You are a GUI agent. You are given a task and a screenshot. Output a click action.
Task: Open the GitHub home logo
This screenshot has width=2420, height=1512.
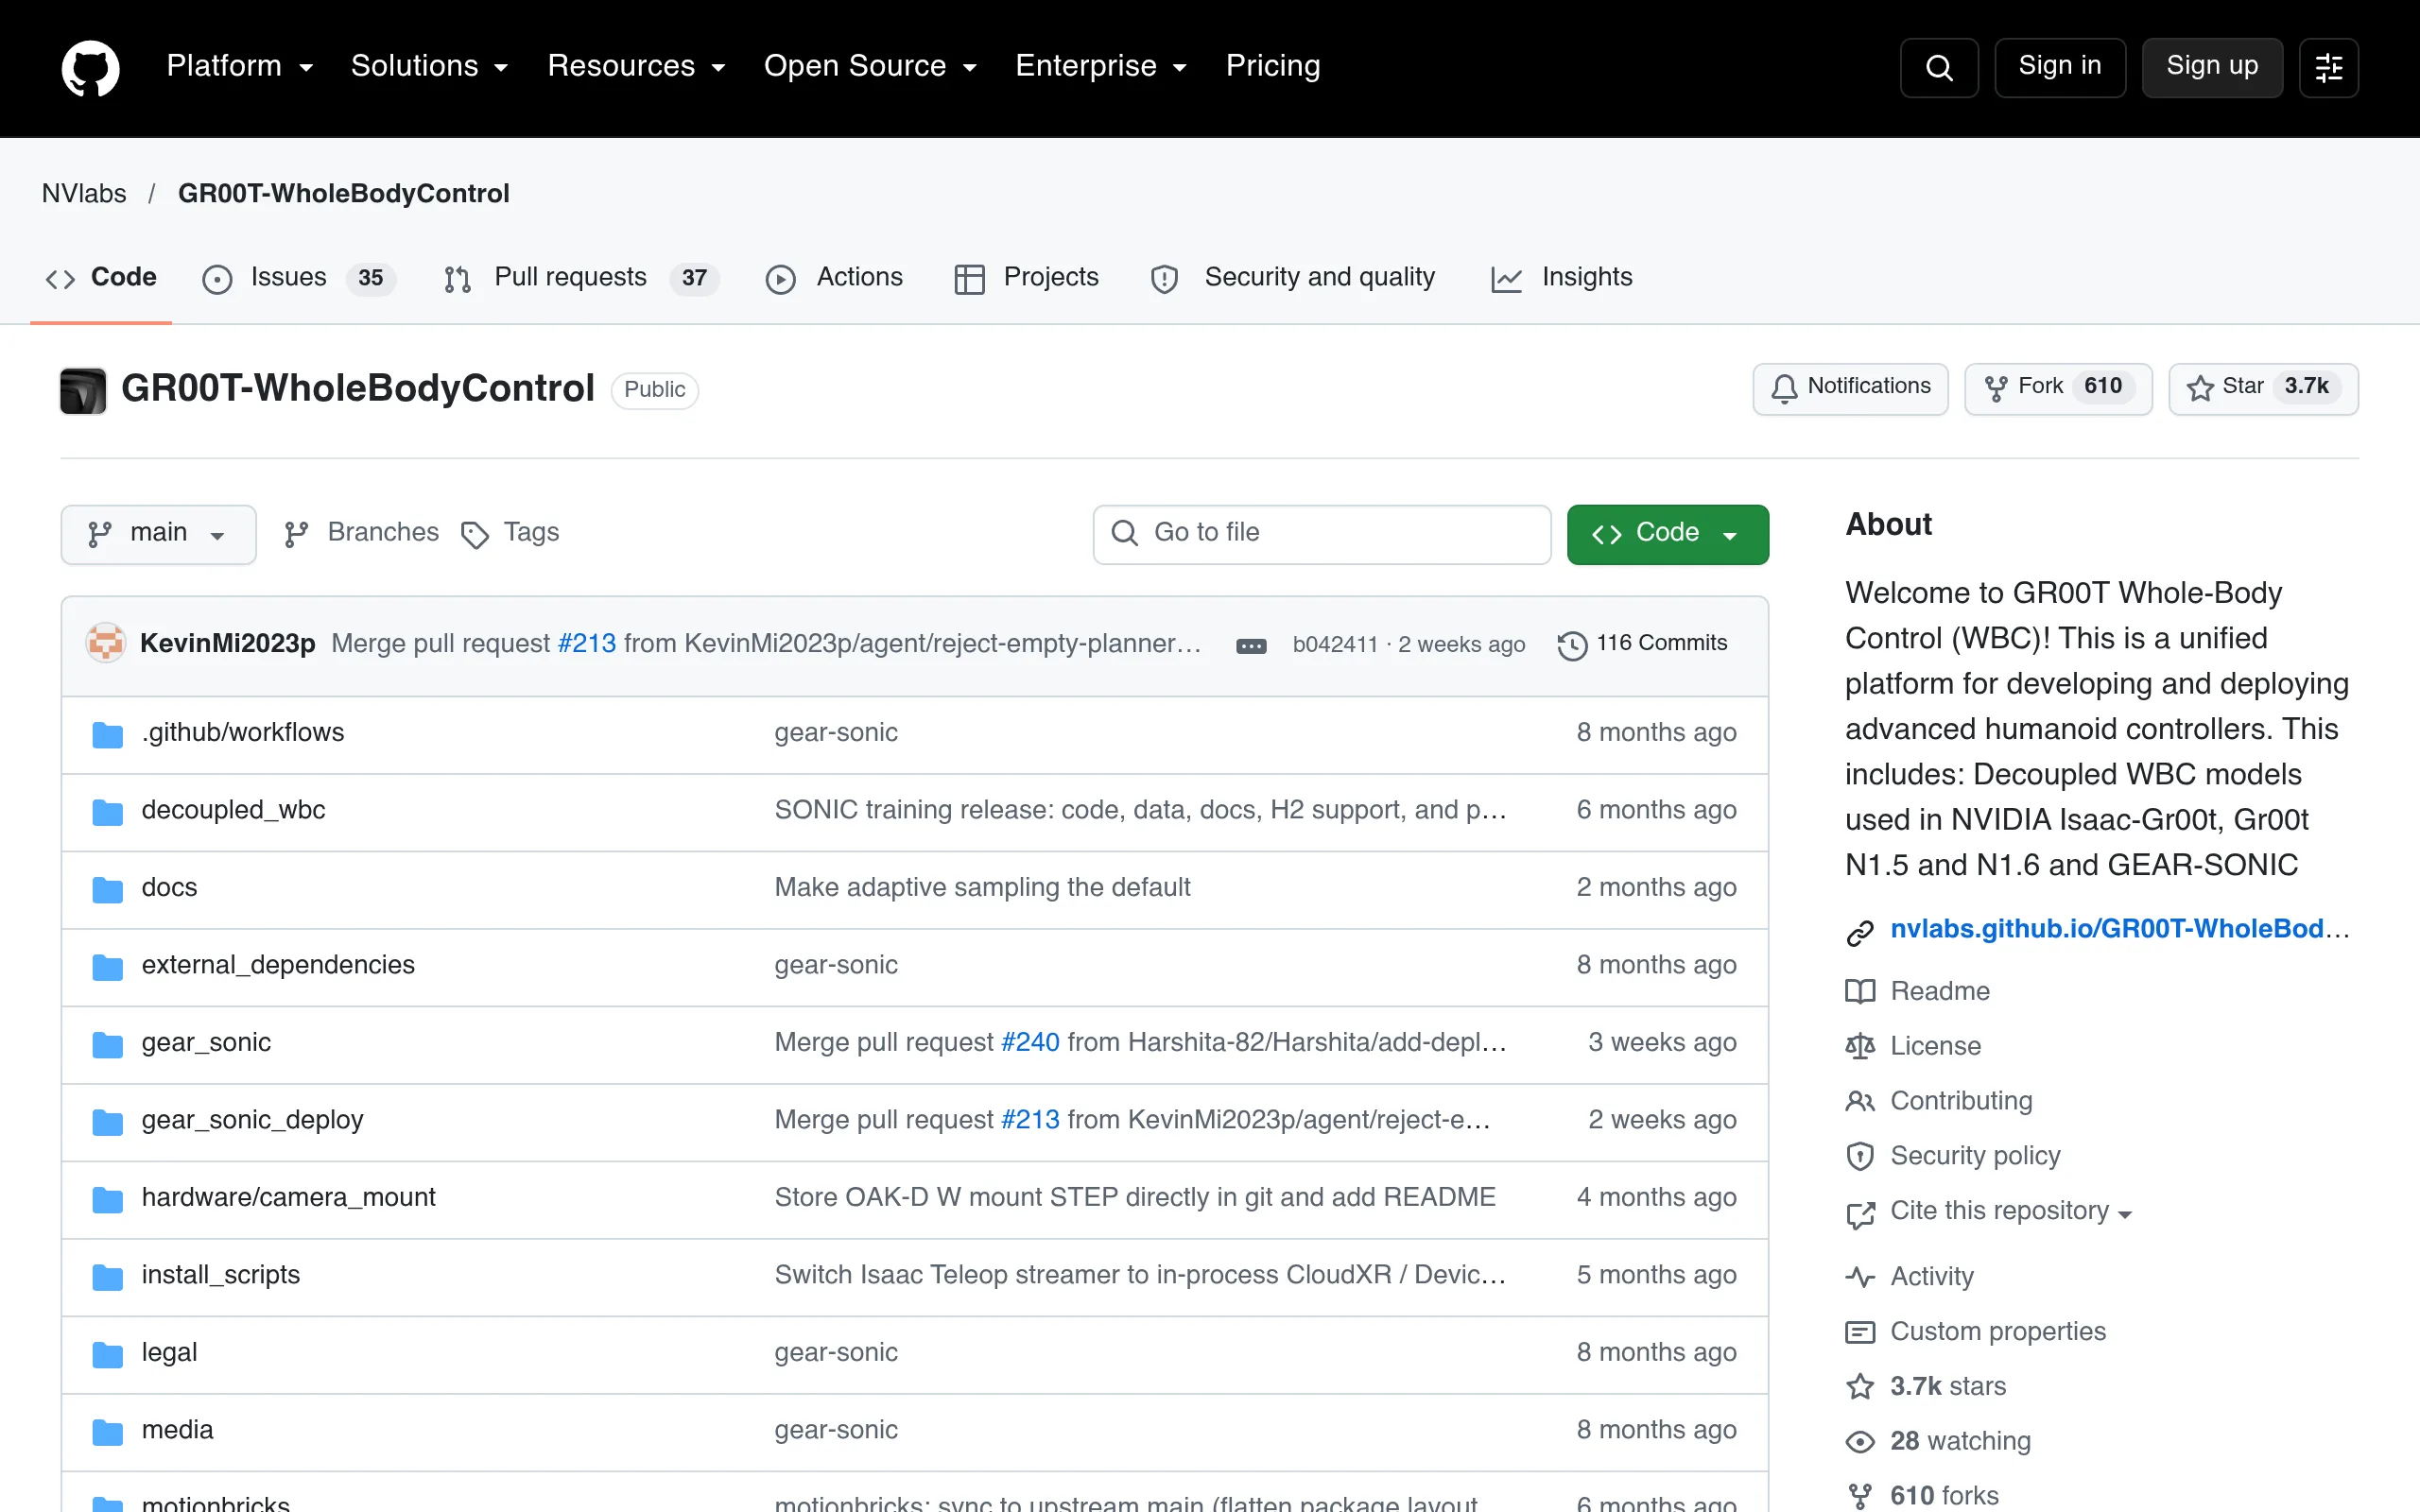pos(90,67)
